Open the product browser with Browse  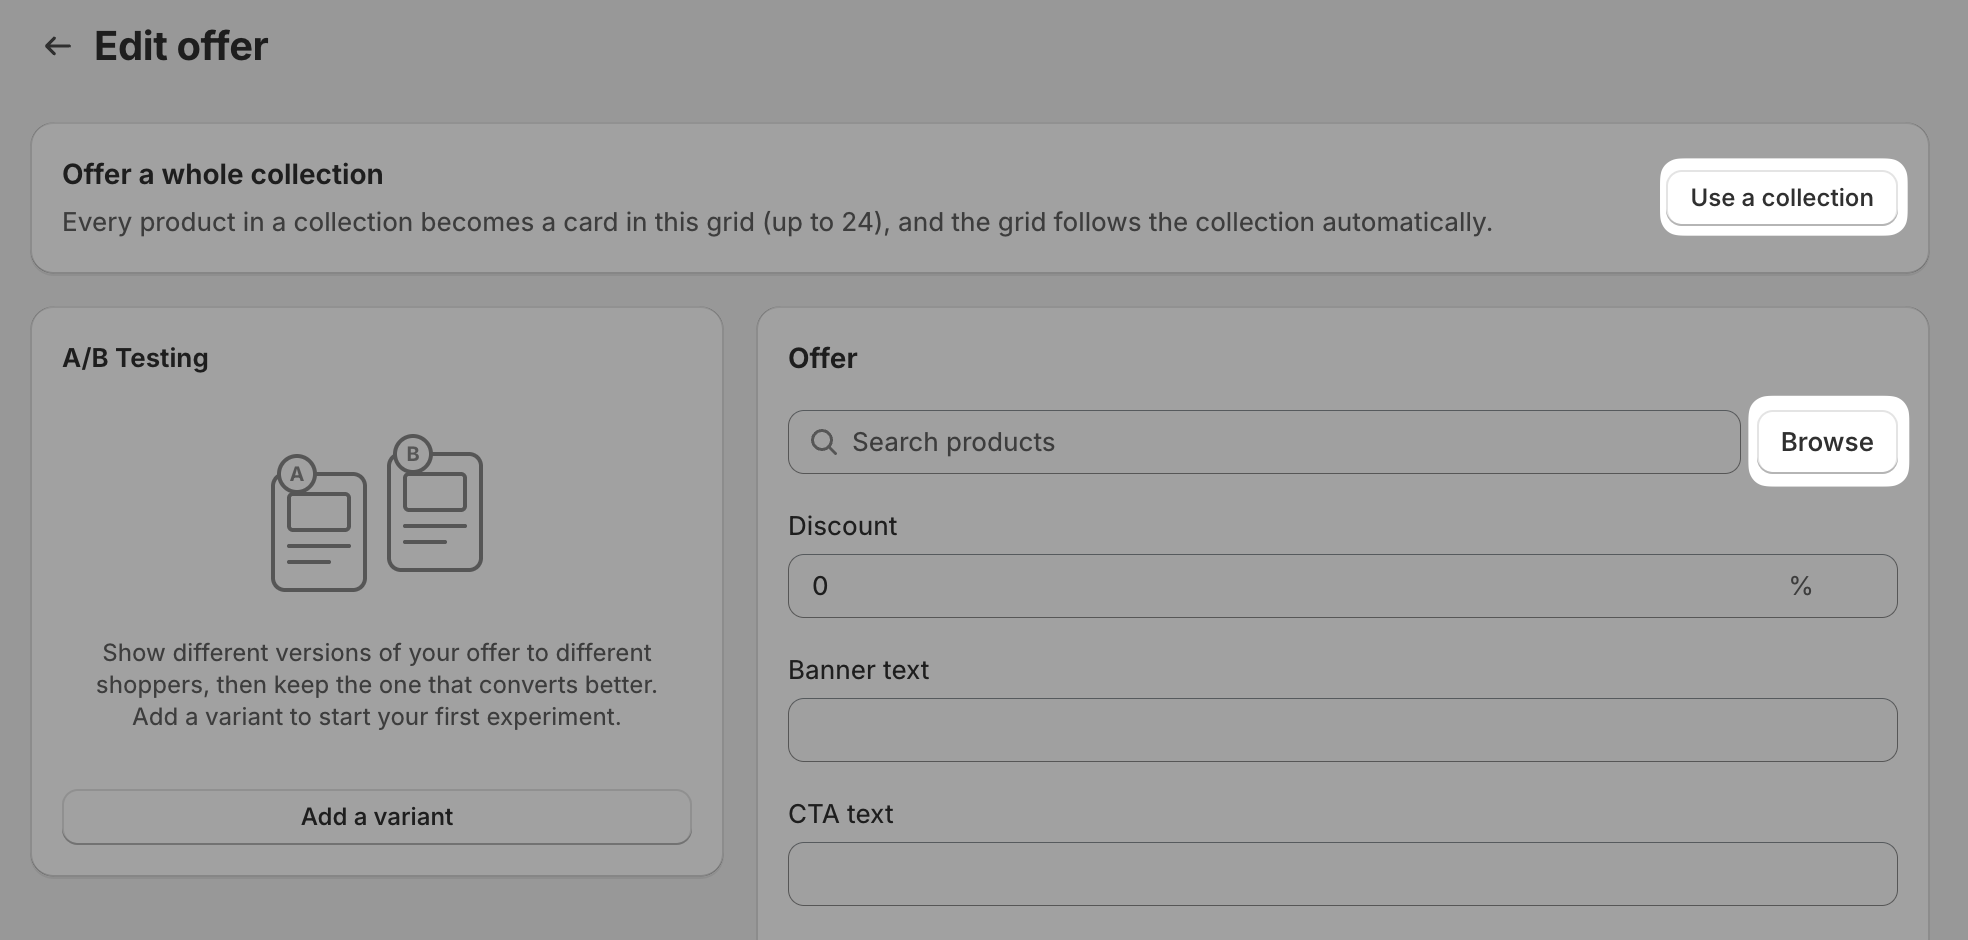[1827, 442]
